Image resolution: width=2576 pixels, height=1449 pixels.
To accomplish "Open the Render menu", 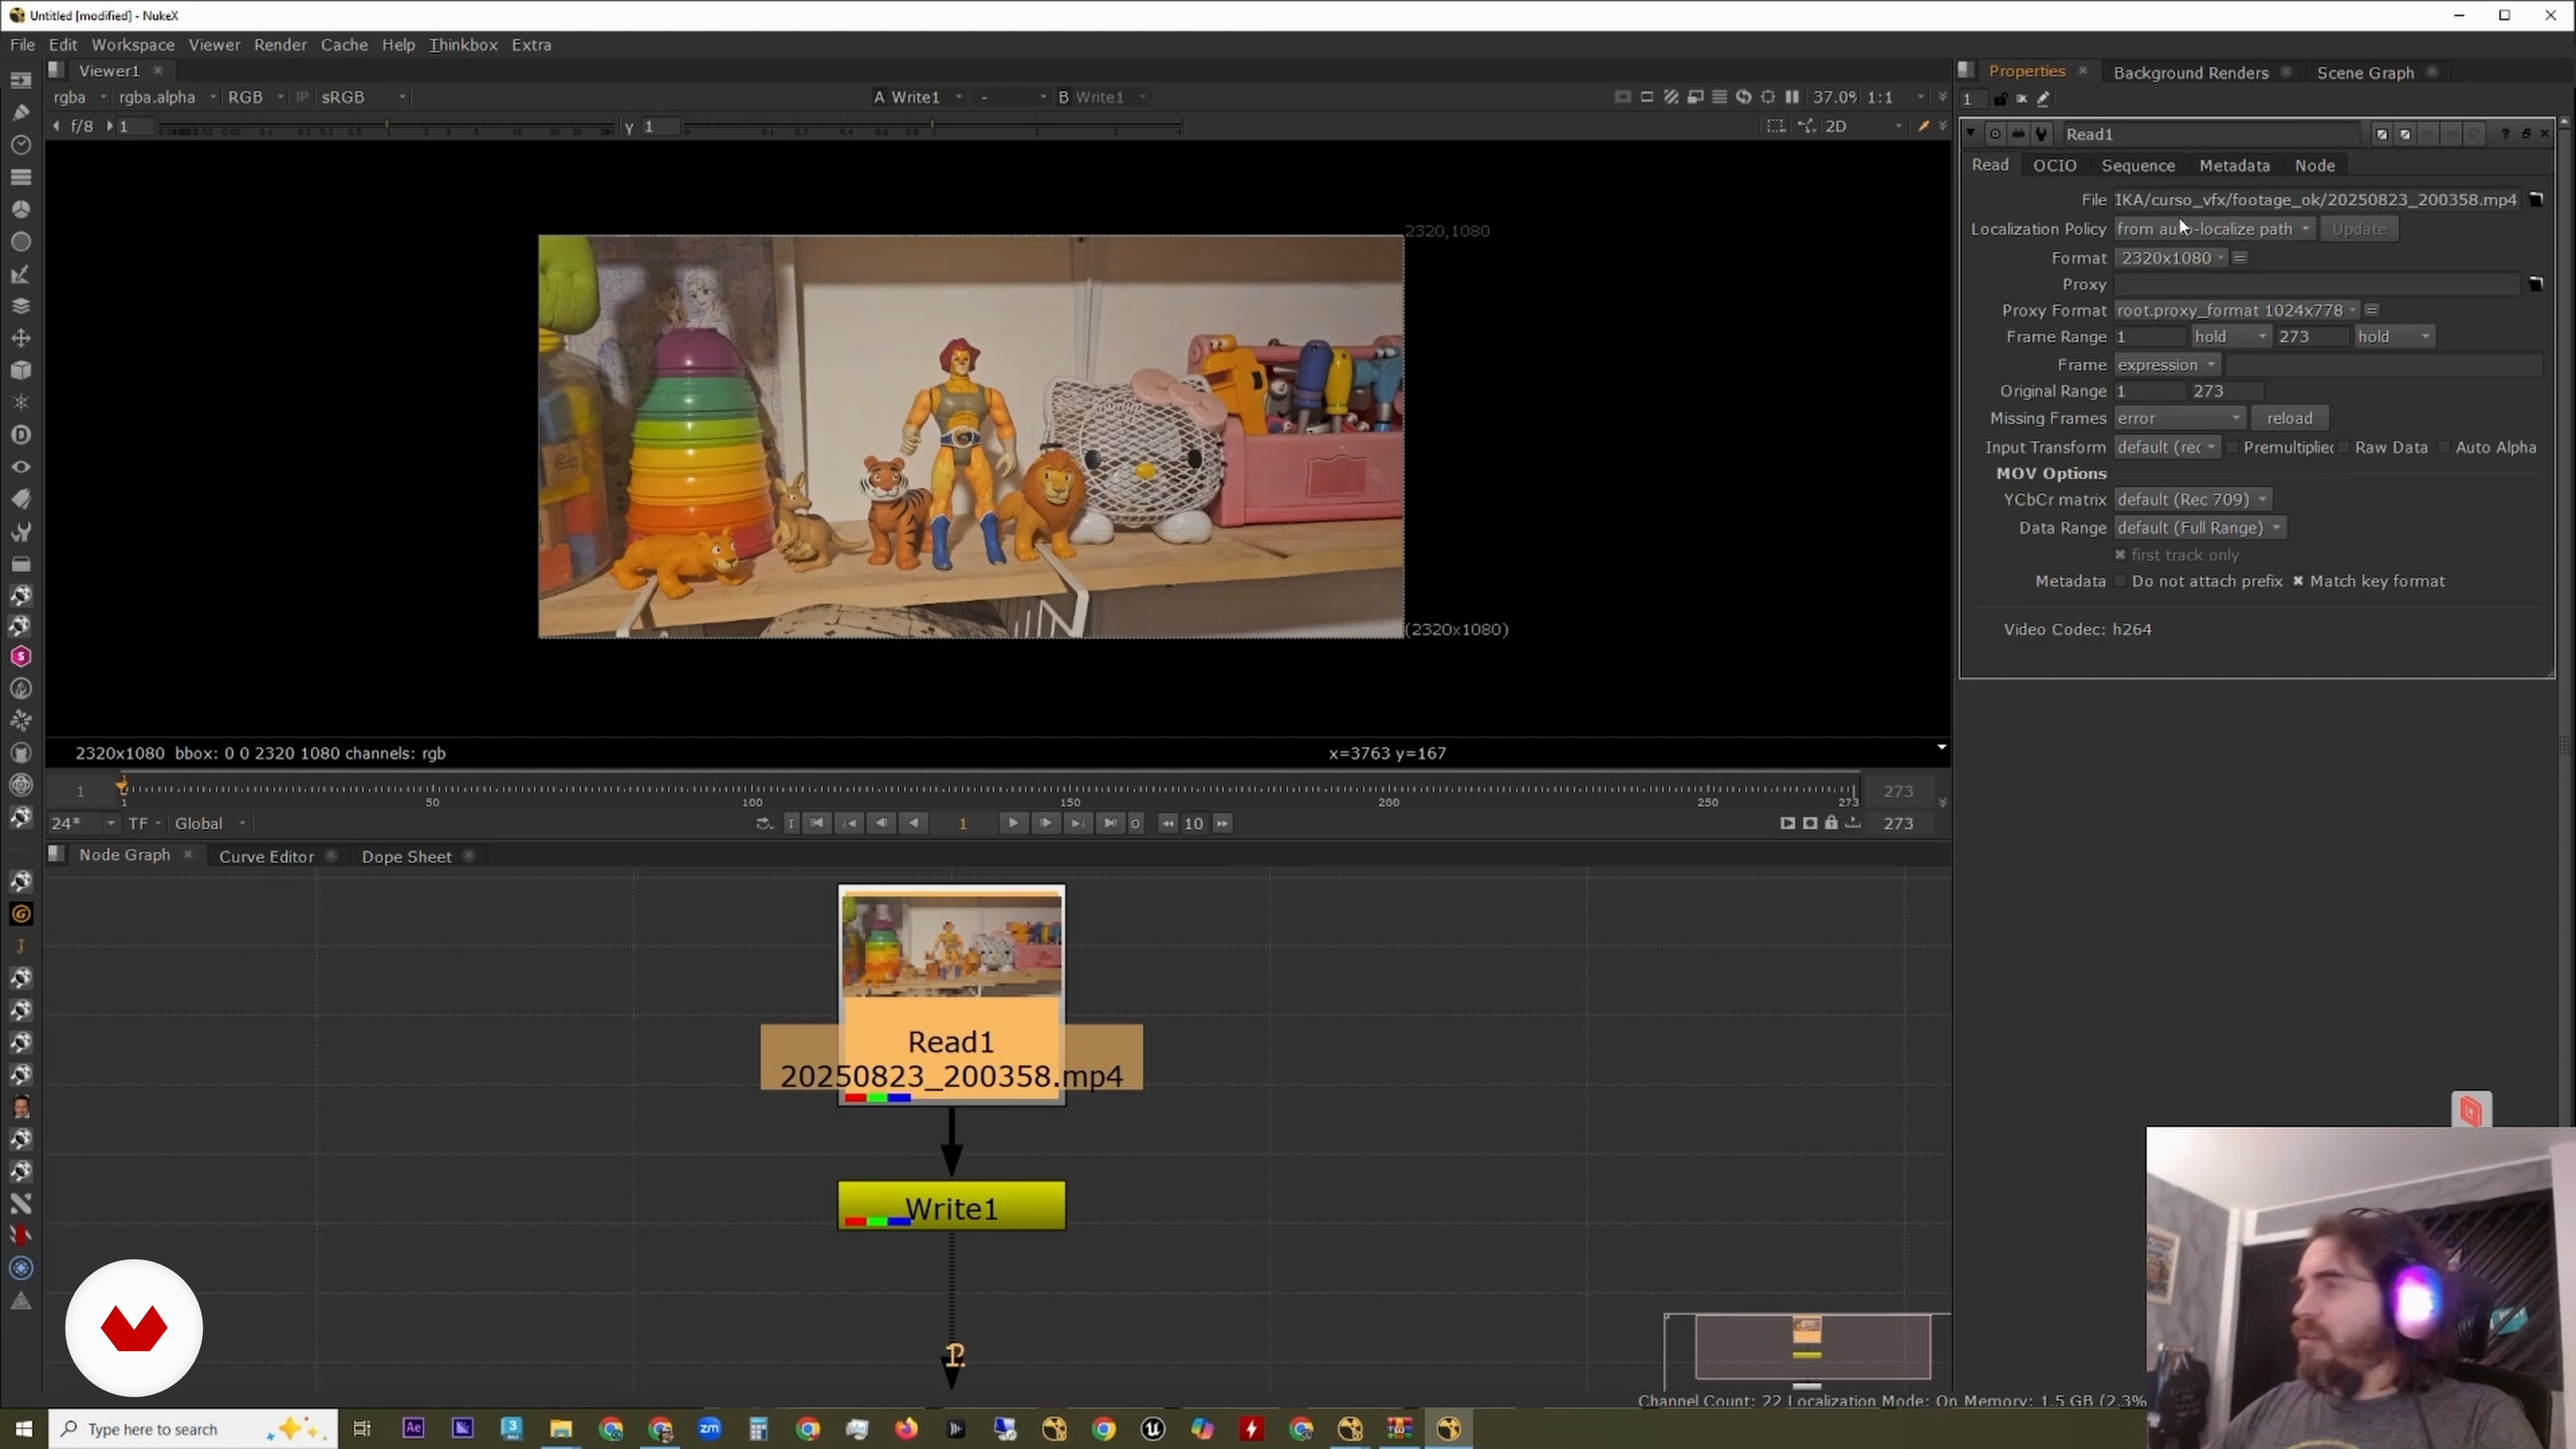I will tap(280, 45).
